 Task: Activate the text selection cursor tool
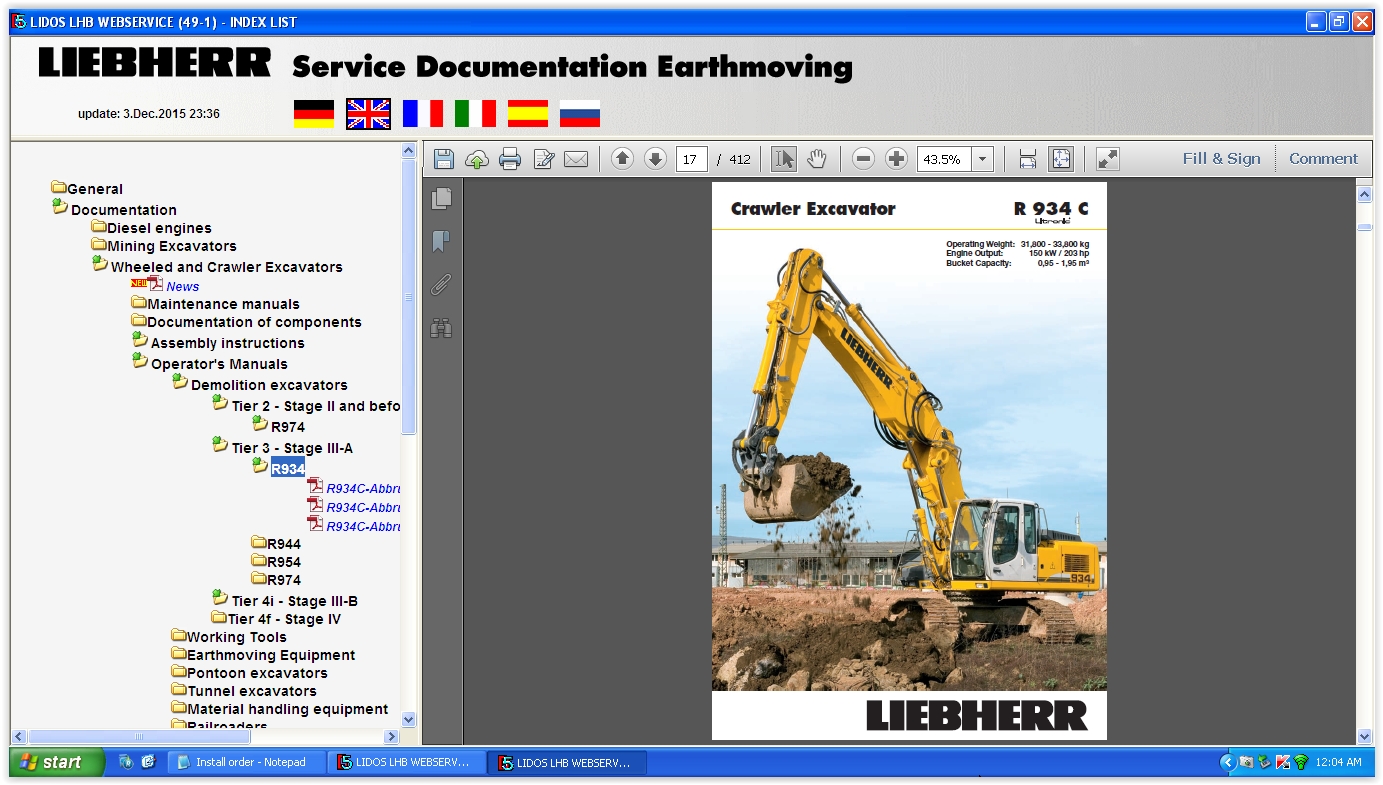point(784,159)
